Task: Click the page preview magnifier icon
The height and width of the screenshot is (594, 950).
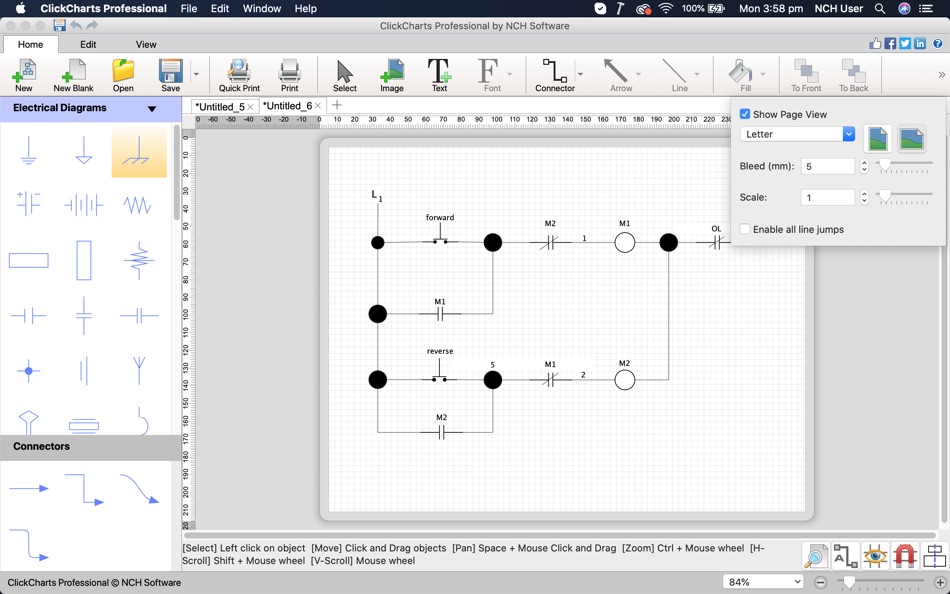Action: (x=815, y=556)
